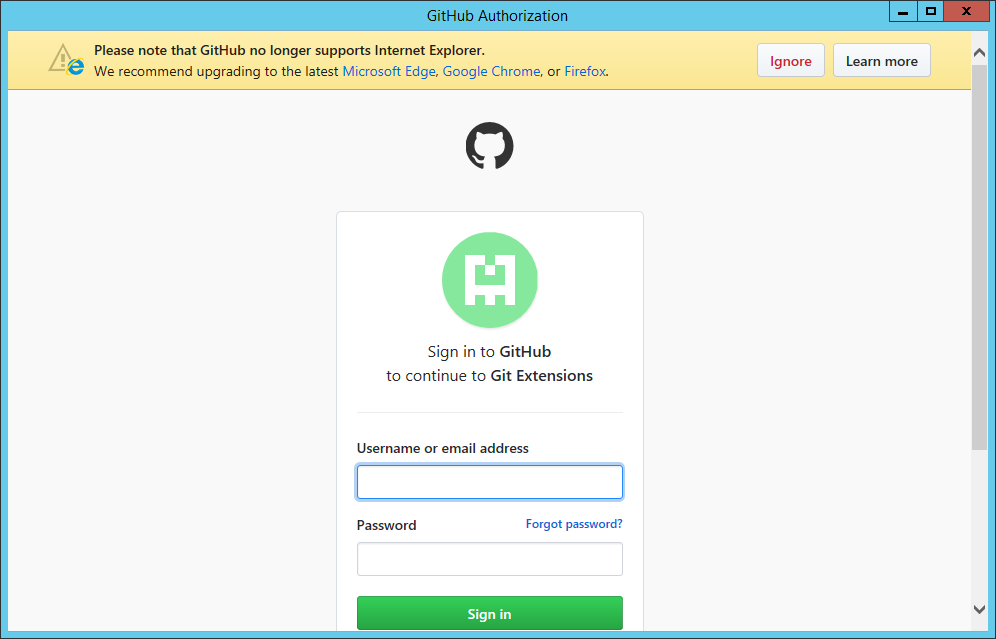Open the Microsoft Edge link
The image size is (996, 639).
pos(388,71)
